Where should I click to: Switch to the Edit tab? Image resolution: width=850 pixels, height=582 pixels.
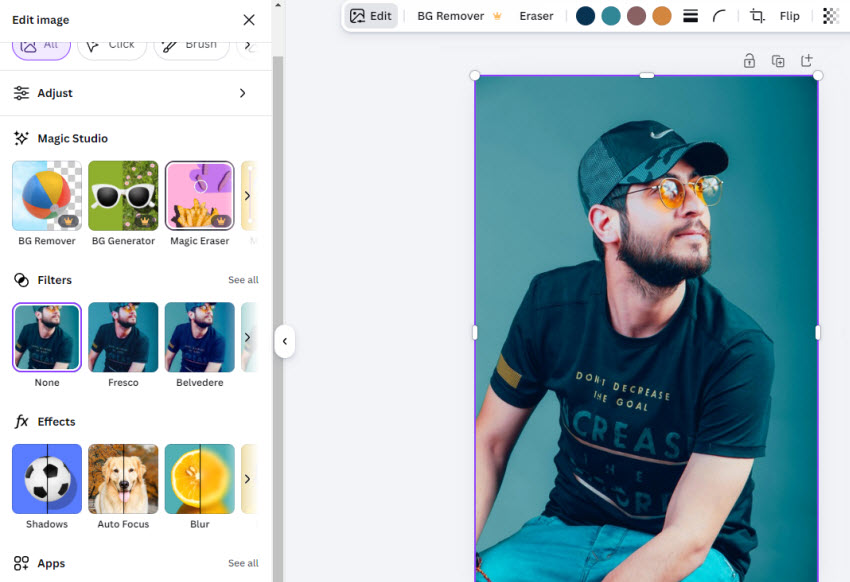click(371, 15)
